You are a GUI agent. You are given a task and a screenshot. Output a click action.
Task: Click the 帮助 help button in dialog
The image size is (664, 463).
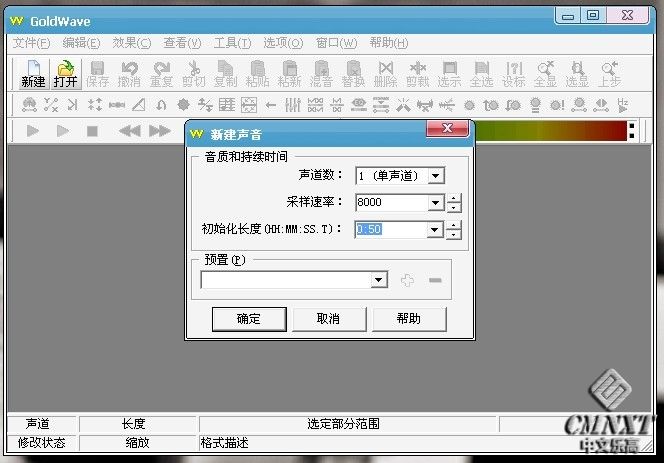409,319
